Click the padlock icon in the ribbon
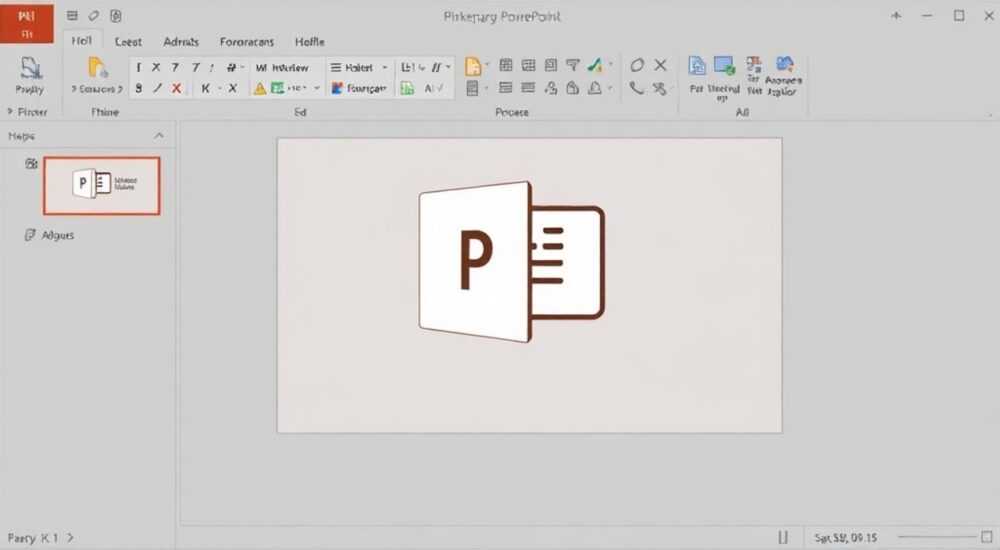1000x550 pixels. 573,89
